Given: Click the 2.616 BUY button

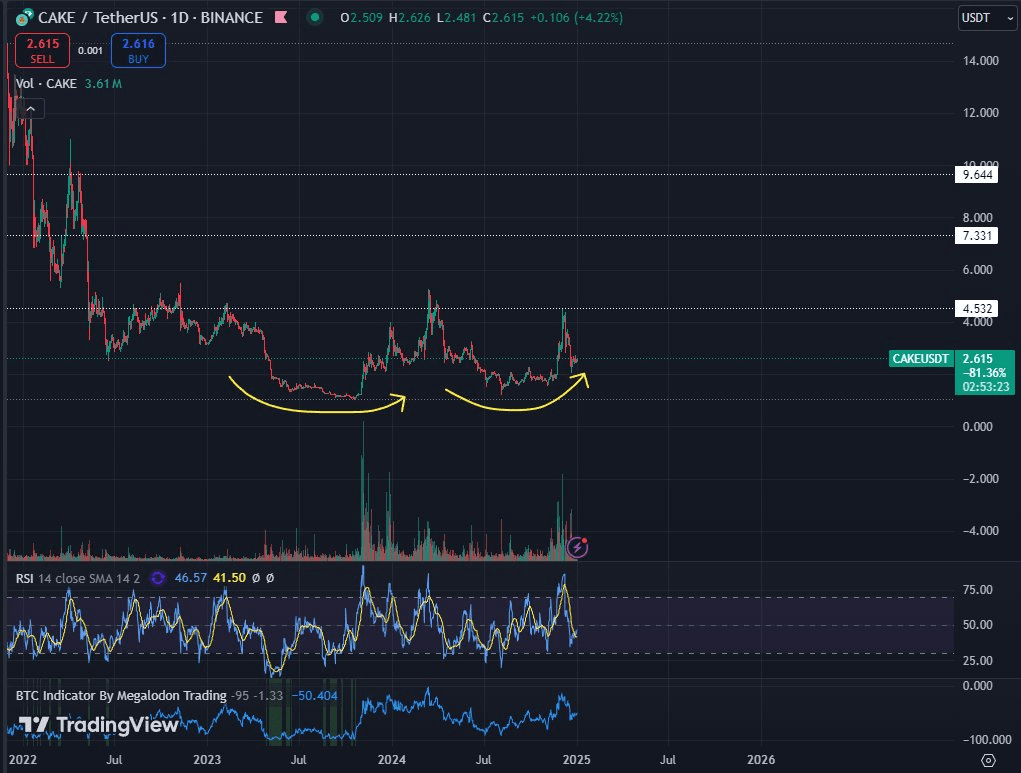Looking at the screenshot, I should point(138,51).
